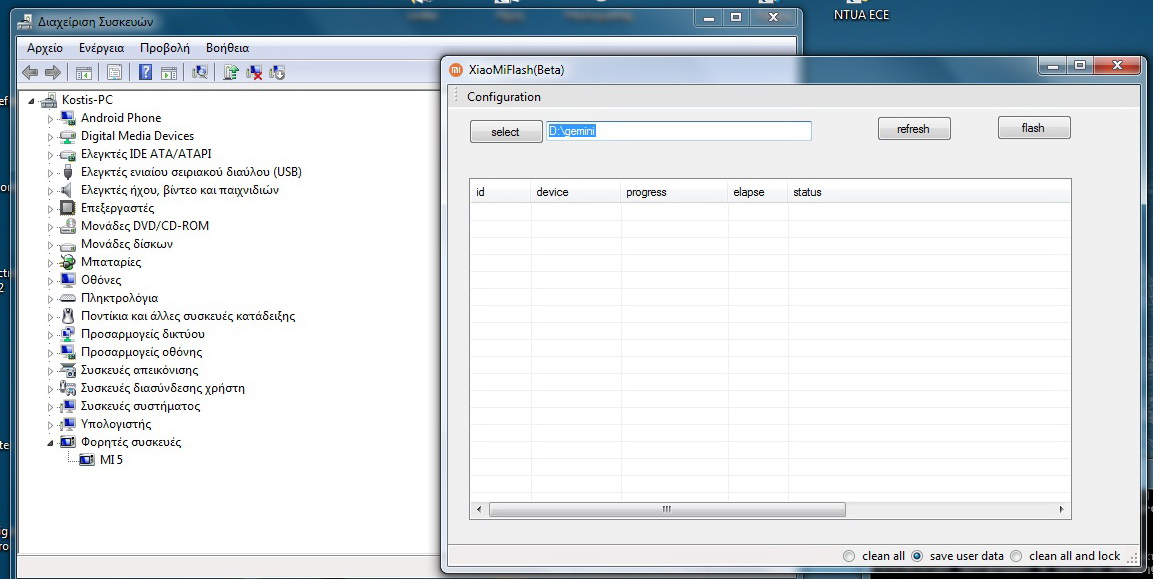Open the Properties toolbar icon in Device Manager
This screenshot has width=1153, height=579.
pos(114,72)
